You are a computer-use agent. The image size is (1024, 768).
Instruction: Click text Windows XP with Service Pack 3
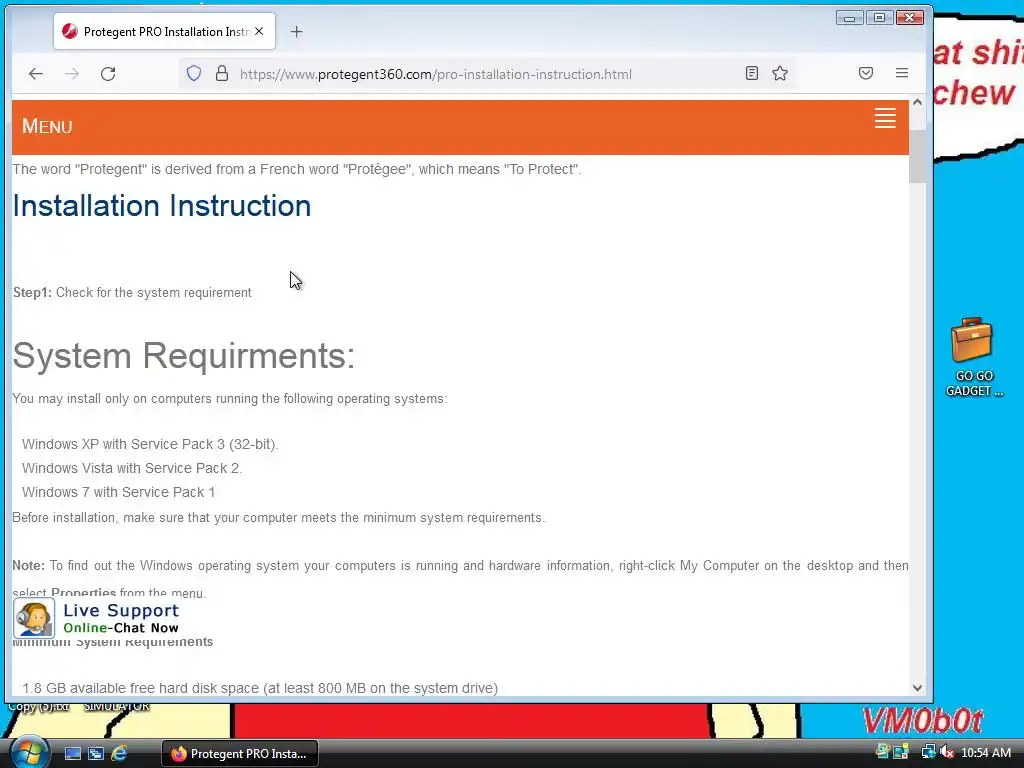pyautogui.click(x=150, y=444)
